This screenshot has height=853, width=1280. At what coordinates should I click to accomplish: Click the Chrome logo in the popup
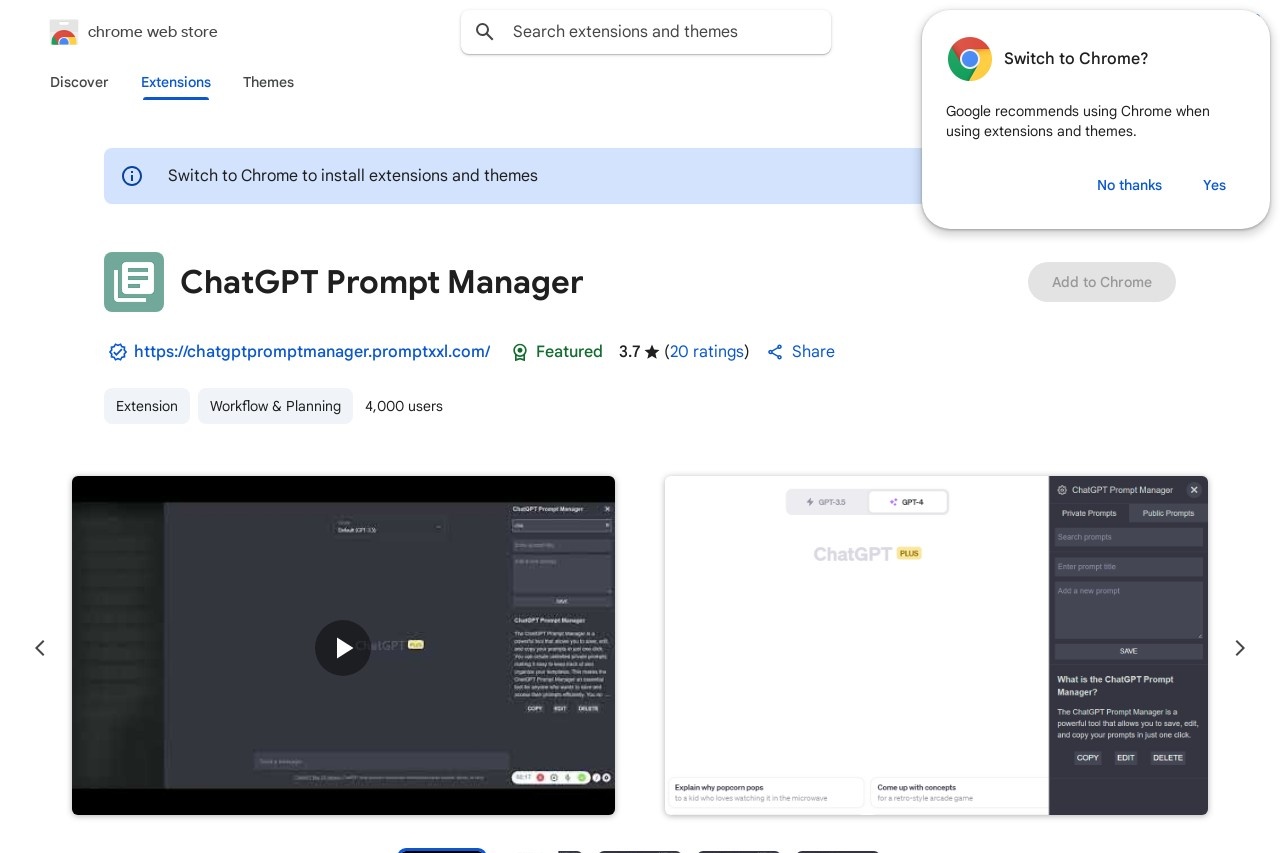pyautogui.click(x=970, y=59)
